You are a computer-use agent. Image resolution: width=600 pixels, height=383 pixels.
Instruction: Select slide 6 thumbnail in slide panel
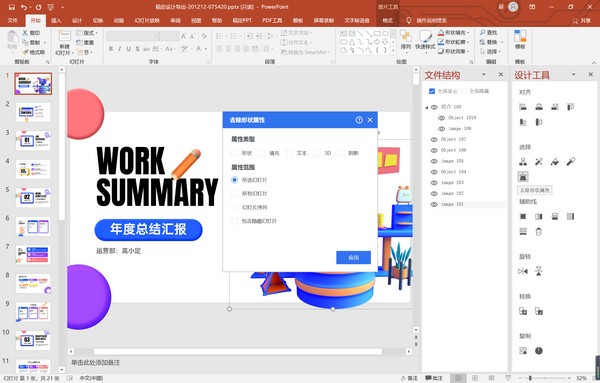33,227
